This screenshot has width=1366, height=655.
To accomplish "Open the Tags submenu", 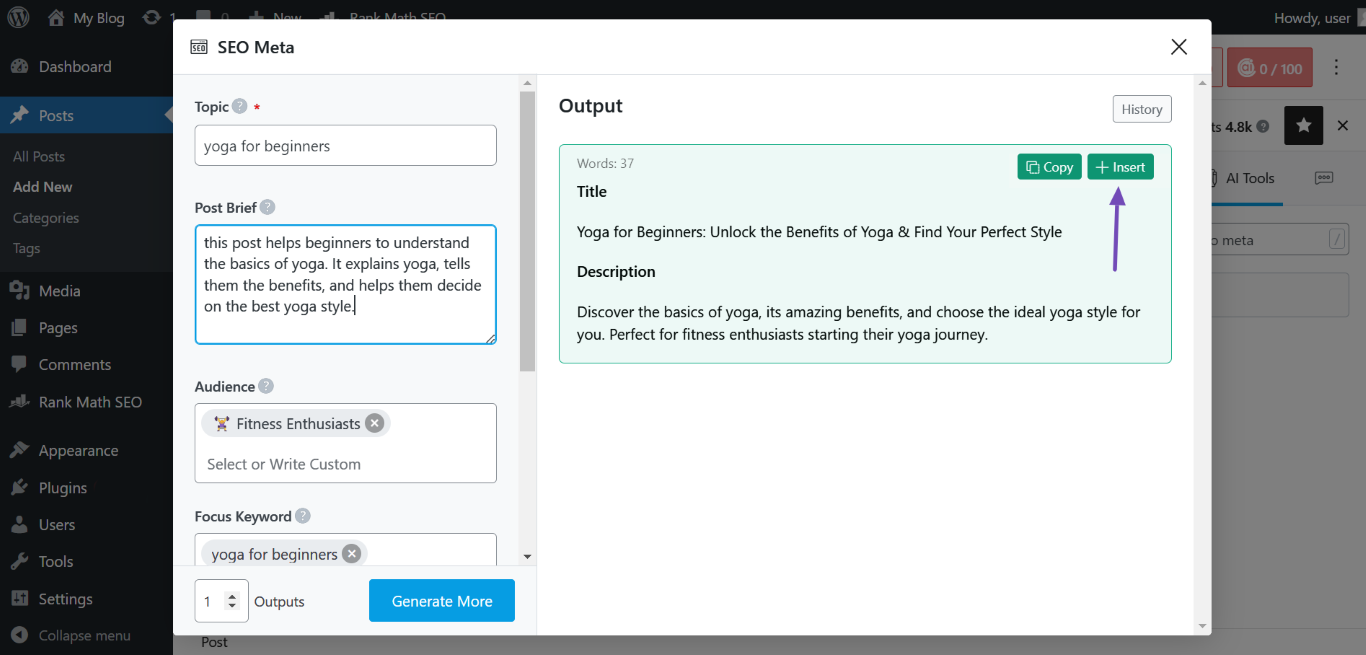I will (27, 249).
